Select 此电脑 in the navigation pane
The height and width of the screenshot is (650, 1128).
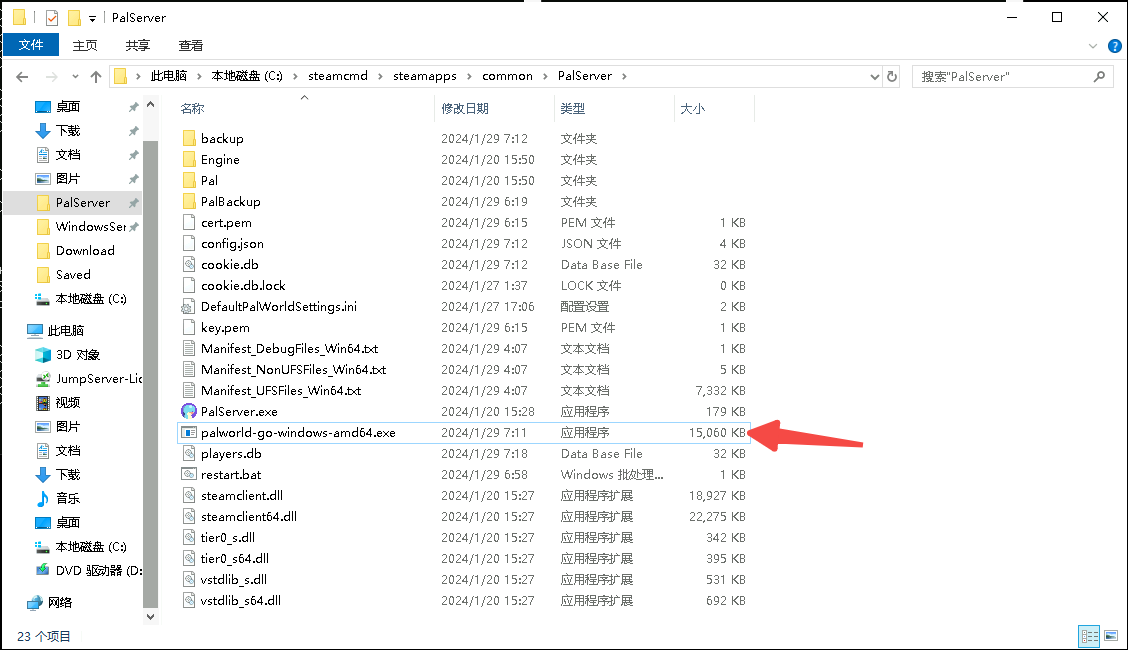65,331
